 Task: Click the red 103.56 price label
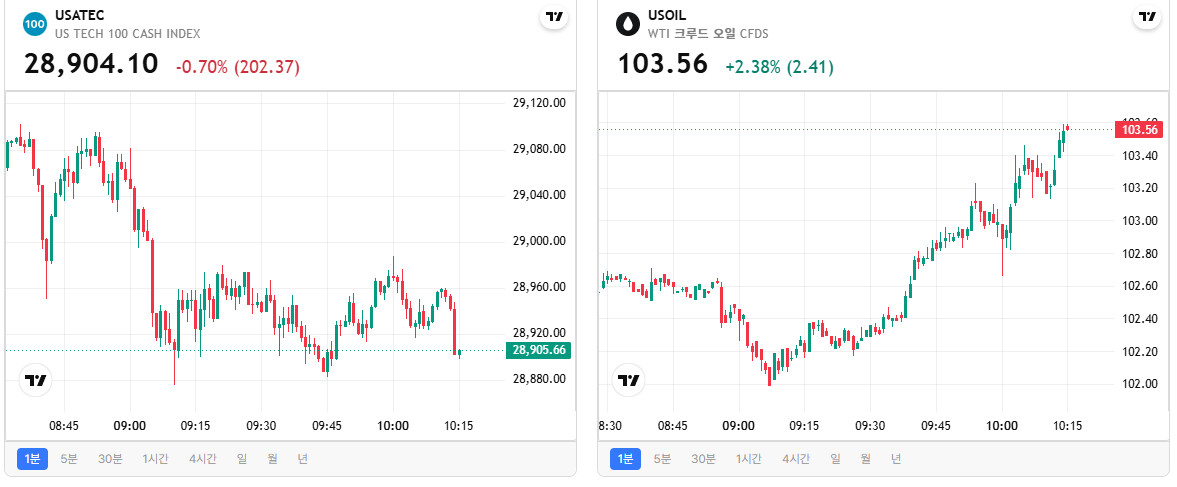click(x=1141, y=130)
